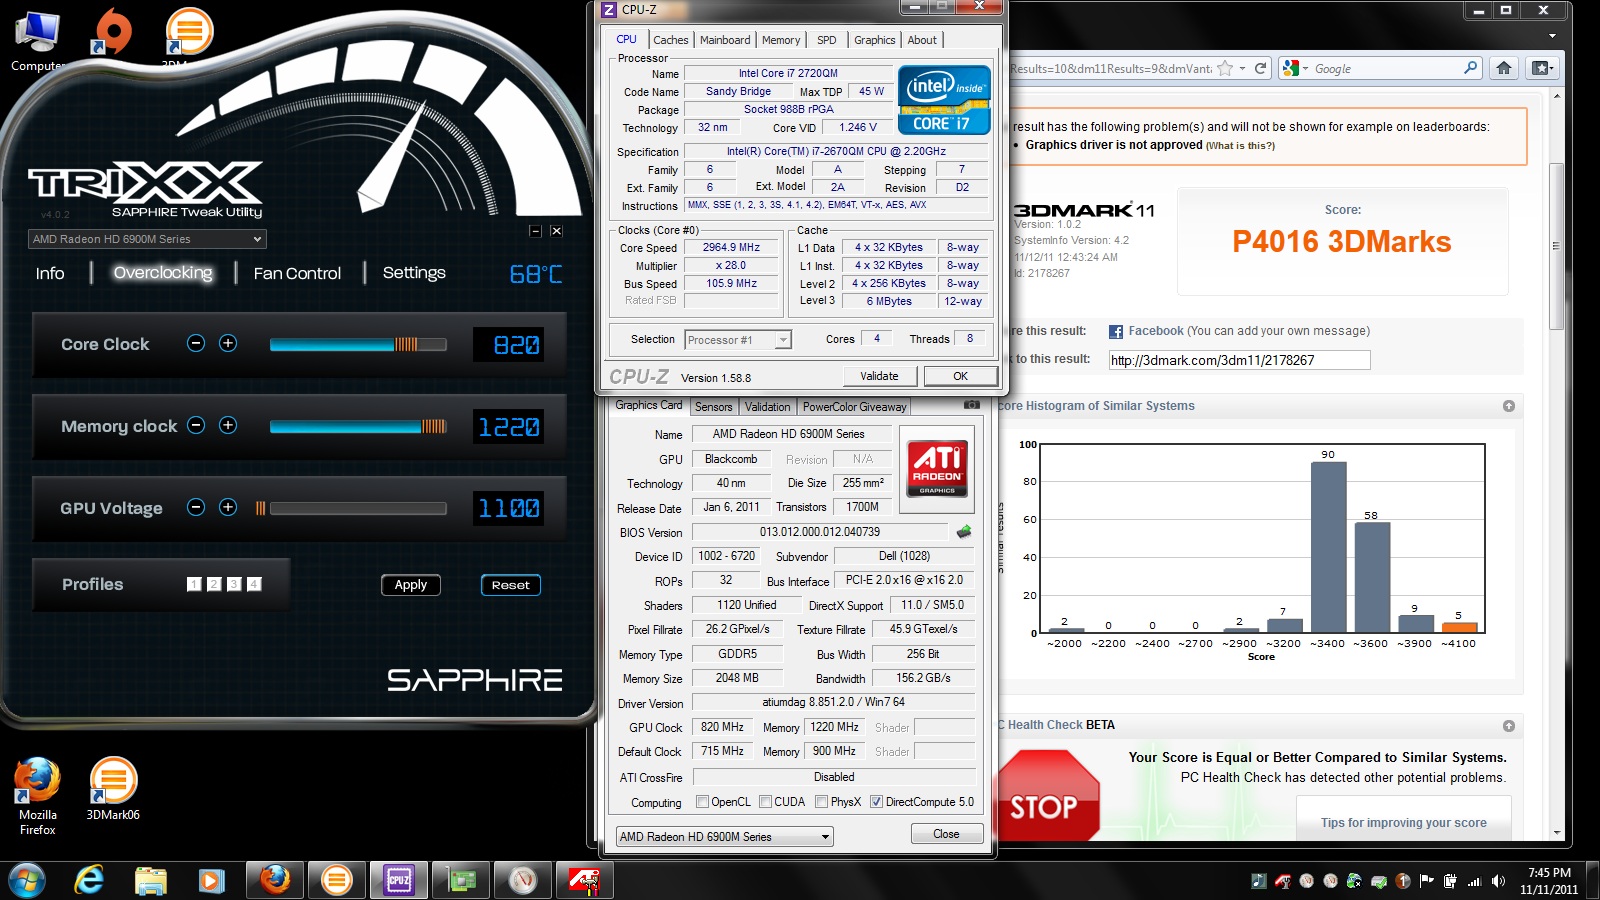Click OK in CPU-Z
Screen dimensions: 1600x900
click(960, 376)
